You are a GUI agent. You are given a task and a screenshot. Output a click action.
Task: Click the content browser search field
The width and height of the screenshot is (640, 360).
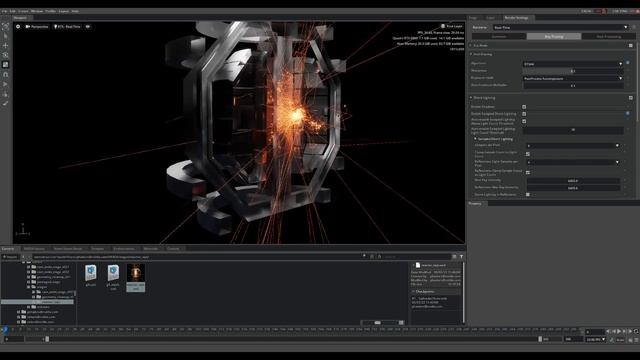(x=416, y=257)
